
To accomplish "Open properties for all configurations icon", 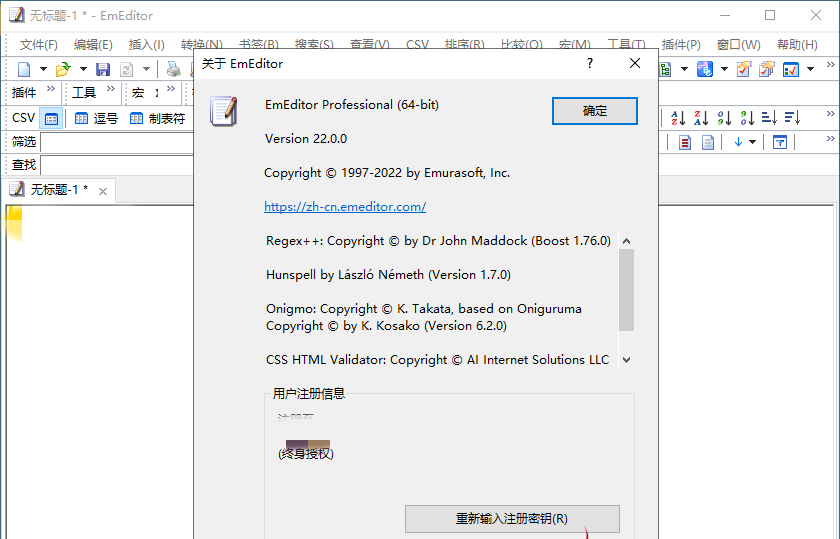I will [x=767, y=69].
